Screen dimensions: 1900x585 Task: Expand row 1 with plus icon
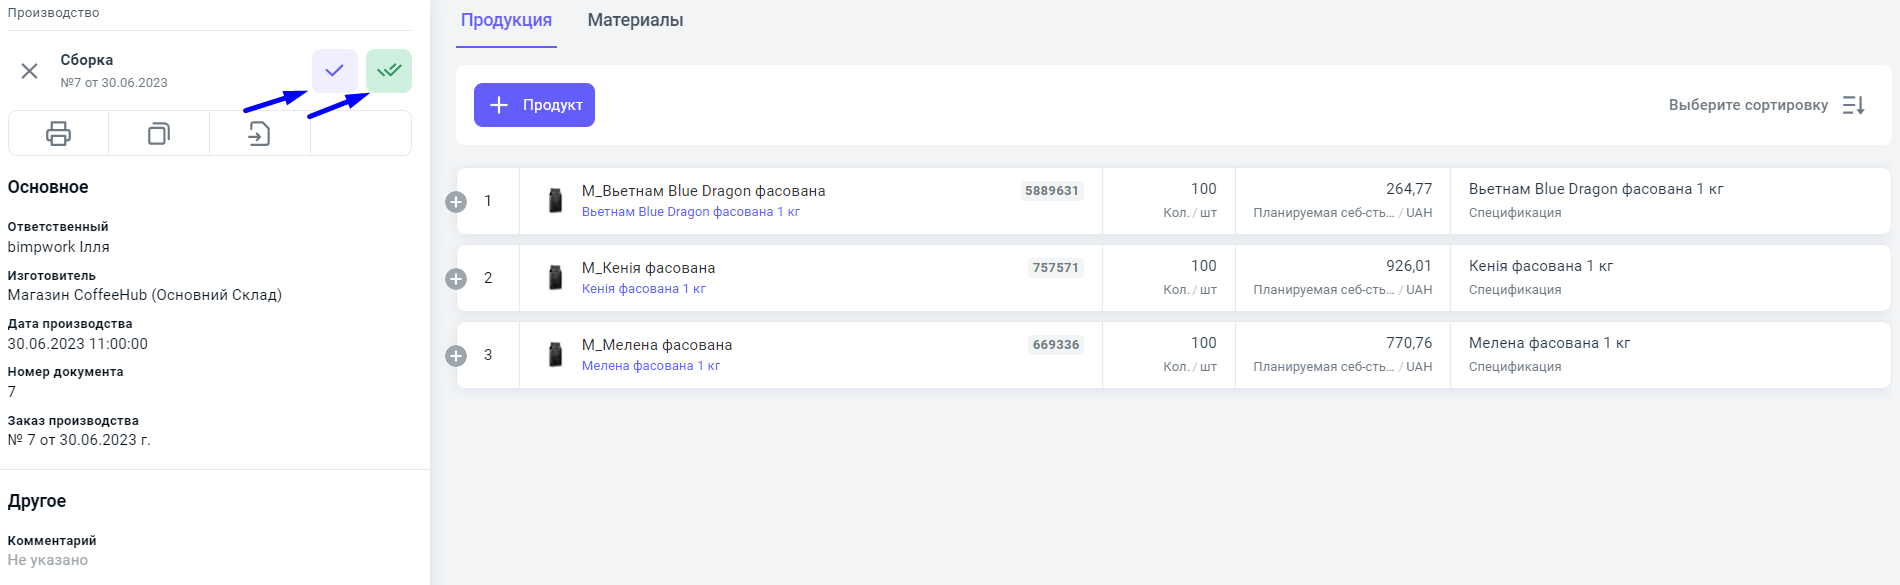tap(456, 202)
